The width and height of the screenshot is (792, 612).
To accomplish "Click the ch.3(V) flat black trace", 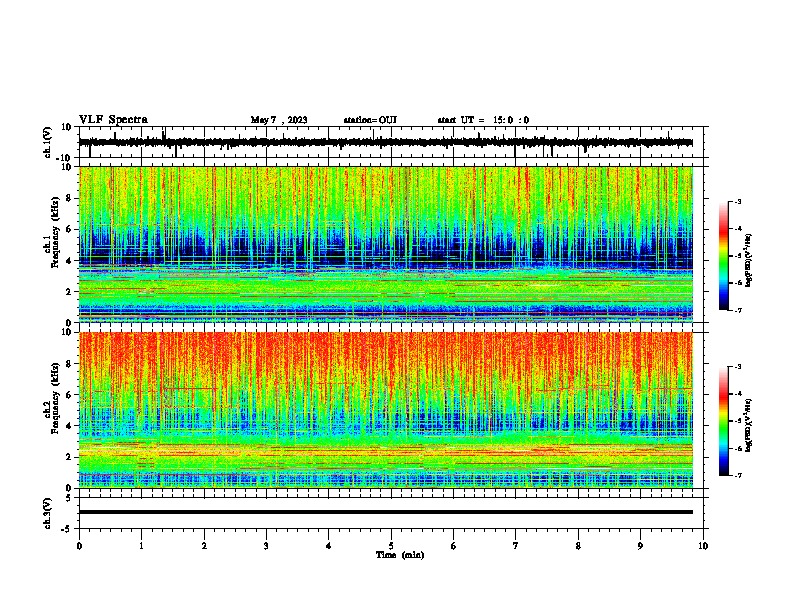I will (x=386, y=512).
